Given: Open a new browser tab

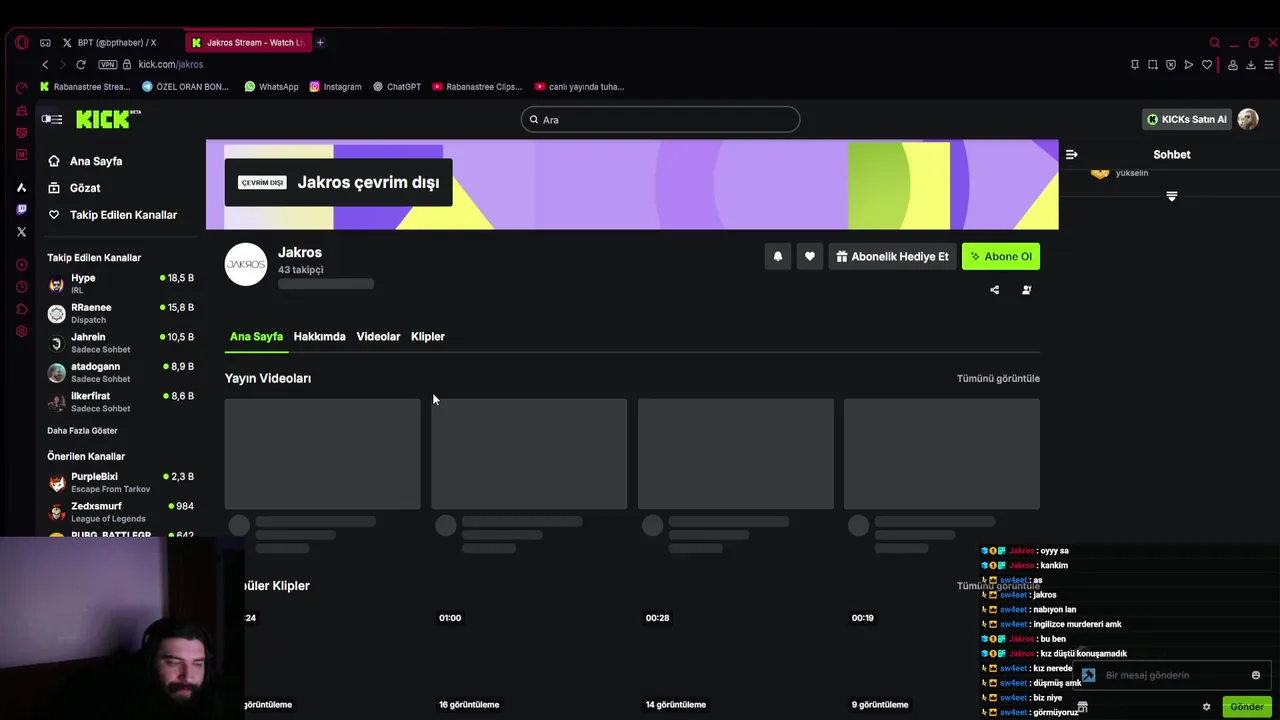Looking at the screenshot, I should [x=320, y=43].
